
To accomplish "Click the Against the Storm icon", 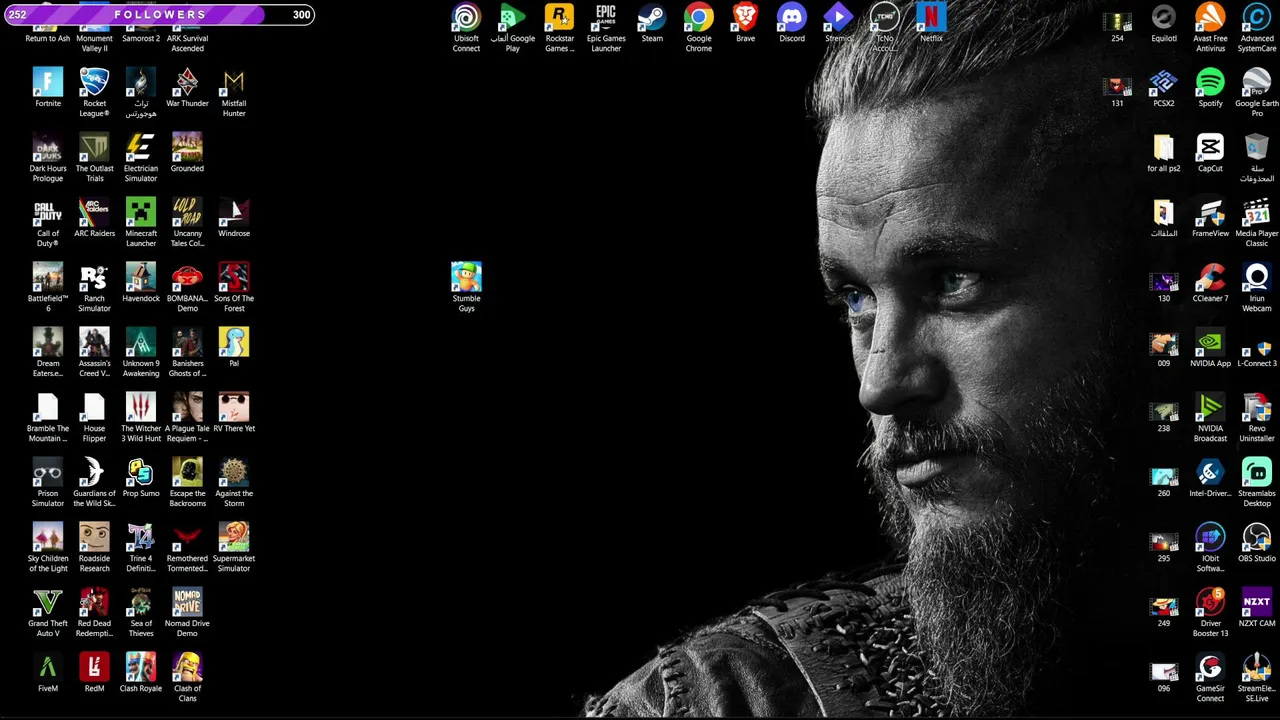I will click(x=234, y=472).
